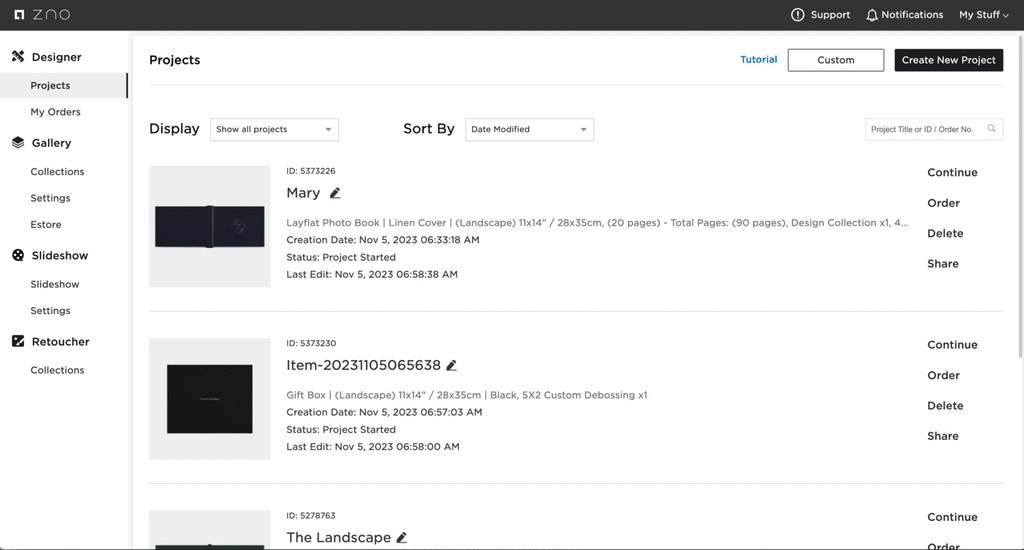
Task: Click Creation Date: Nov 5, 2023 06:57:03 AM
Action: tap(384, 412)
